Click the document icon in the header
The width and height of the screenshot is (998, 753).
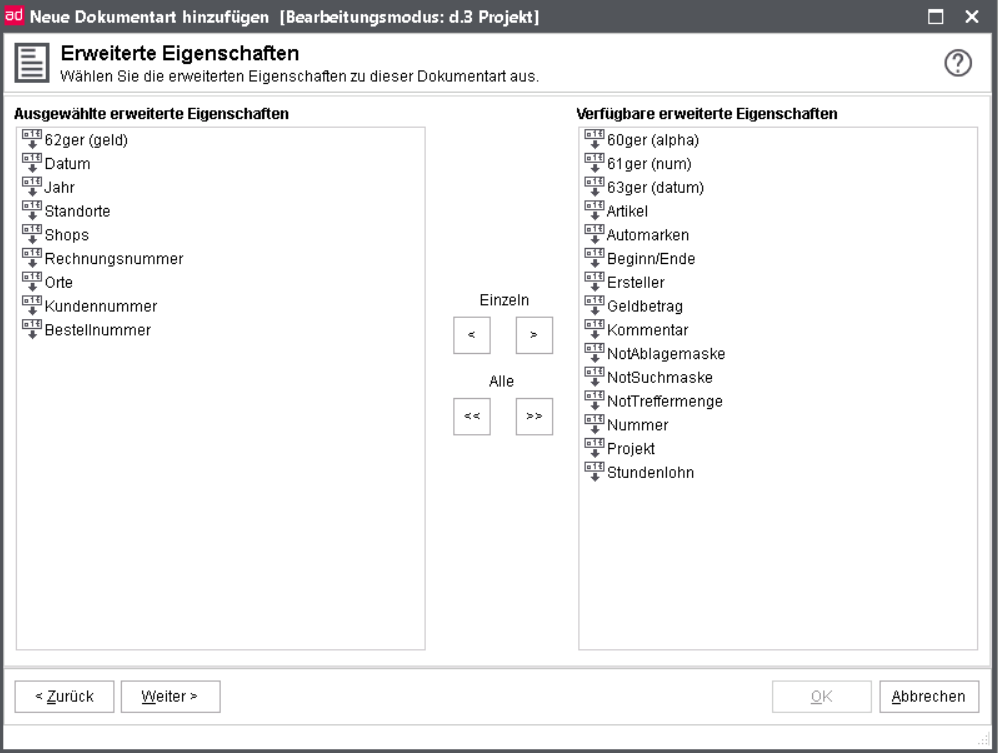32,63
